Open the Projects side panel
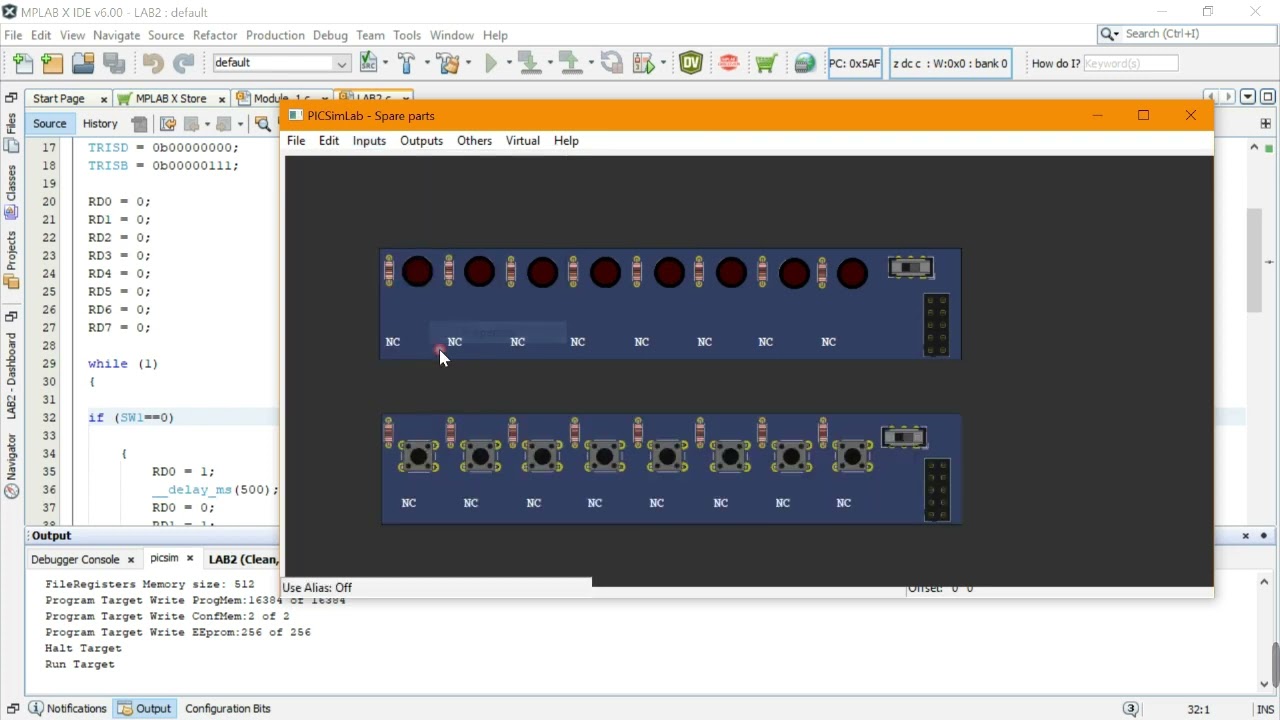 point(11,261)
